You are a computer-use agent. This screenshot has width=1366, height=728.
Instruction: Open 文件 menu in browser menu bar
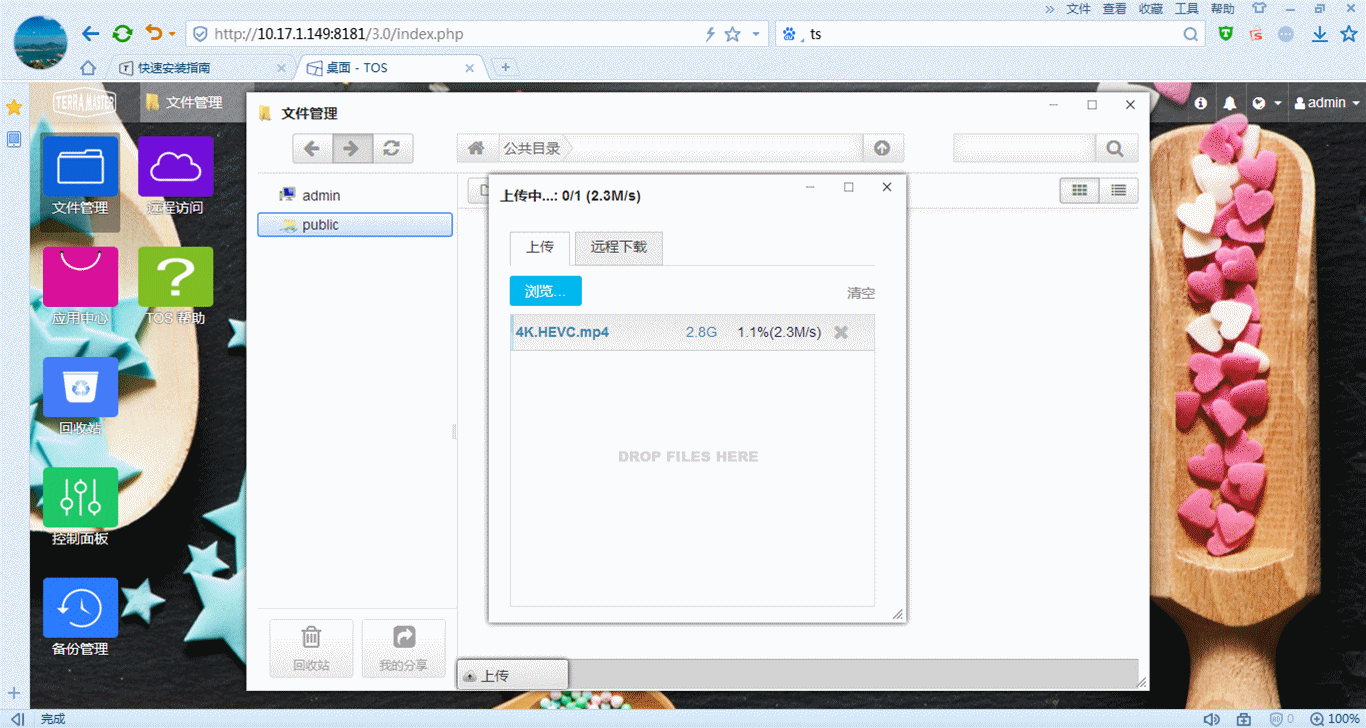pyautogui.click(x=1079, y=8)
